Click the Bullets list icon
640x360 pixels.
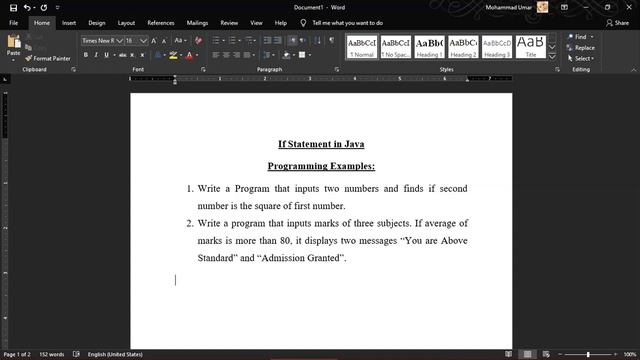point(216,40)
